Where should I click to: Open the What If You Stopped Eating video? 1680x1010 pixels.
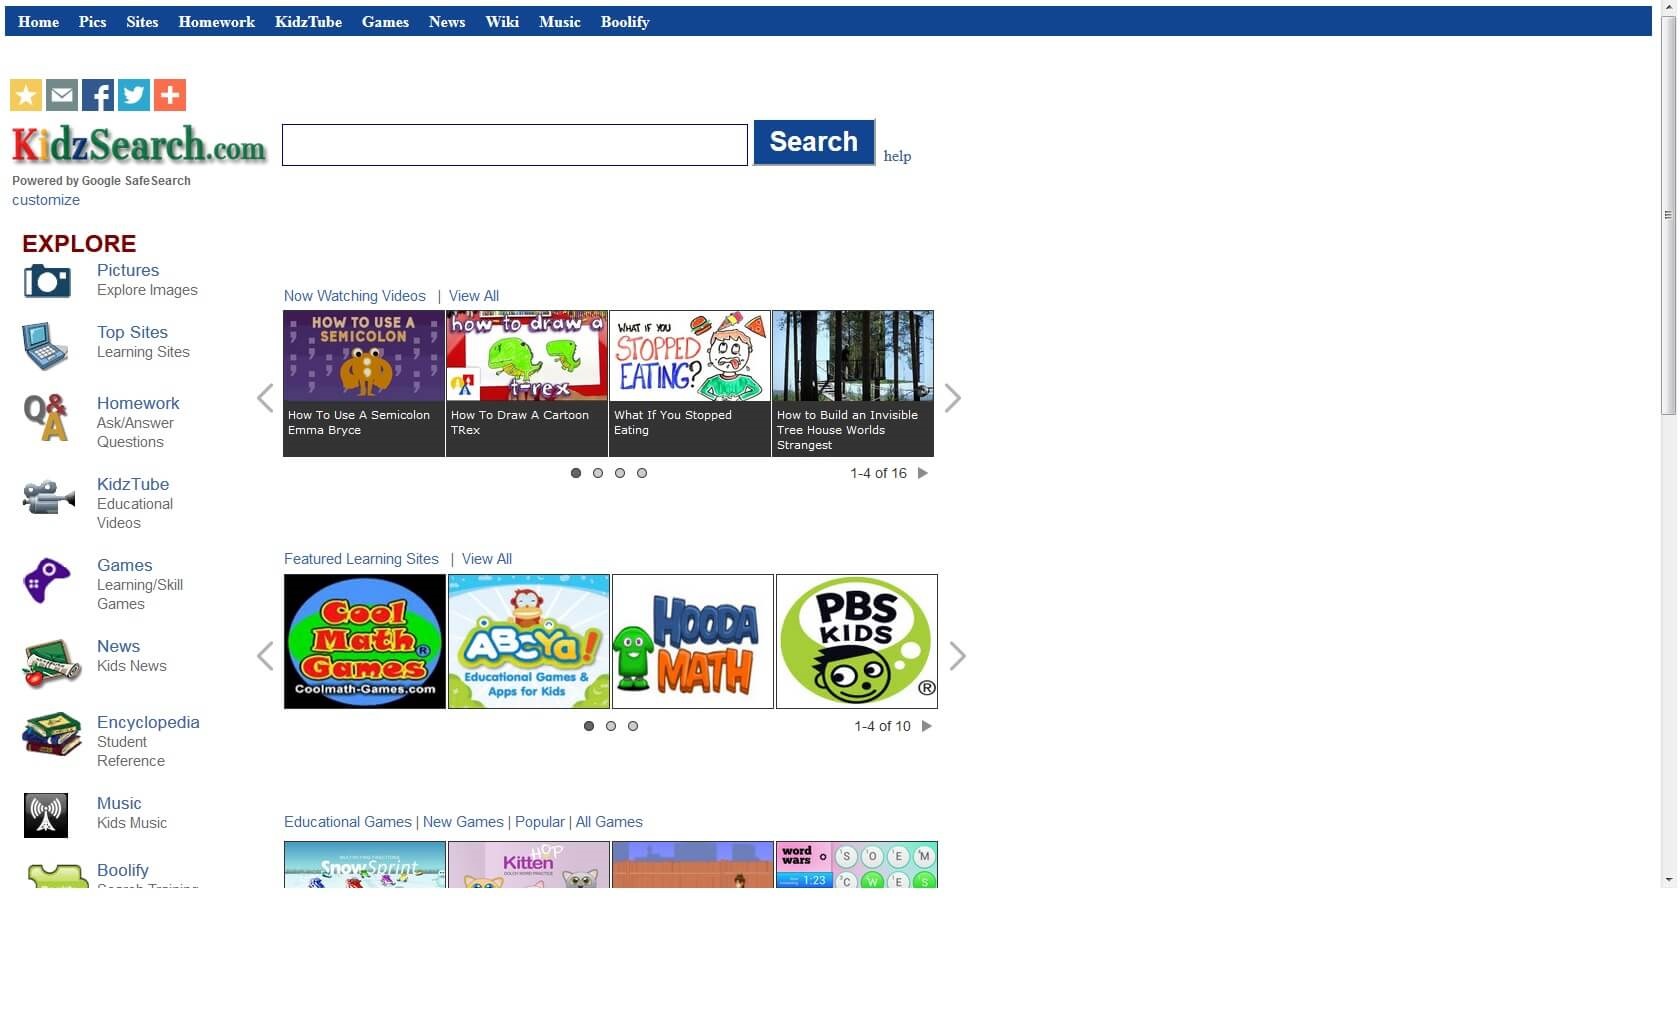(690, 383)
